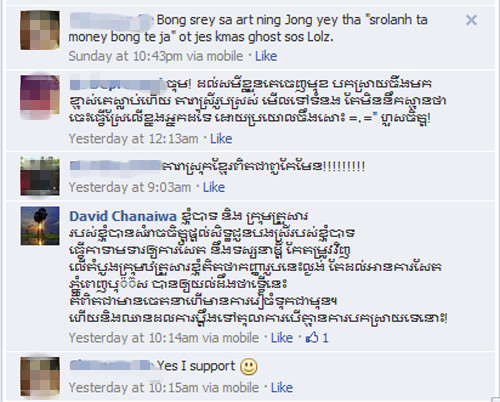Like the Yesterday 9:03am comment
The height and width of the screenshot is (402, 500).
click(x=214, y=187)
